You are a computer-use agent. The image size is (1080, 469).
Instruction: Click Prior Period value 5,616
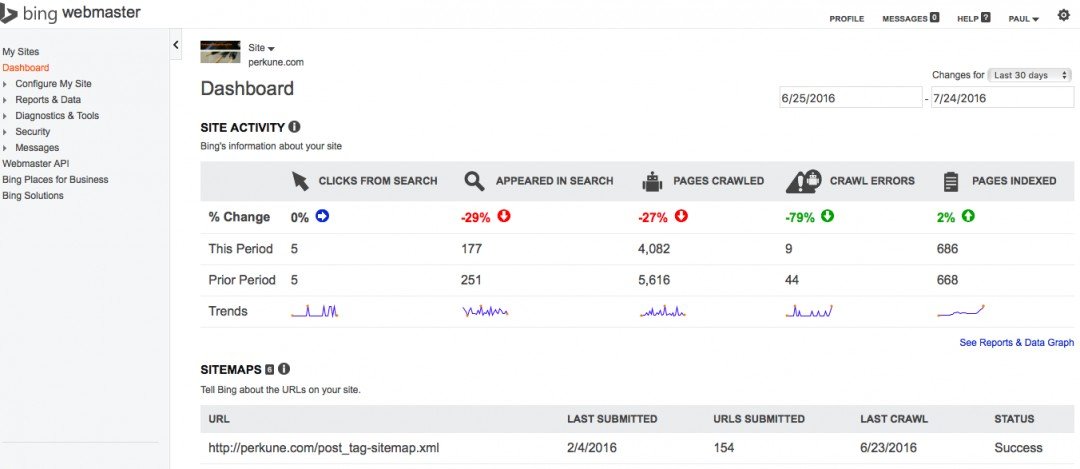point(654,280)
